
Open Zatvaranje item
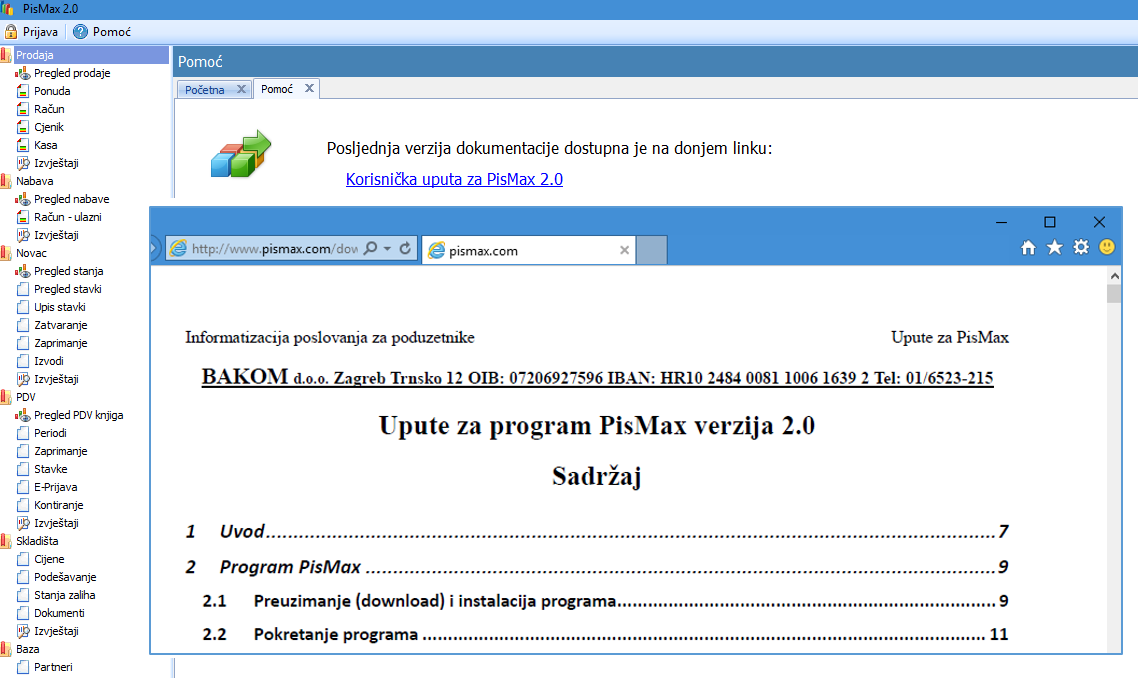pos(60,325)
